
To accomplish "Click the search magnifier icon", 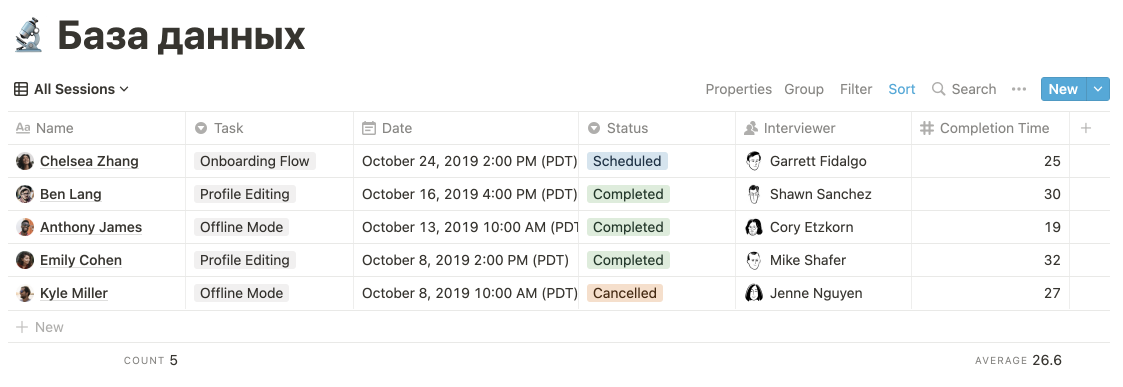I will point(938,89).
